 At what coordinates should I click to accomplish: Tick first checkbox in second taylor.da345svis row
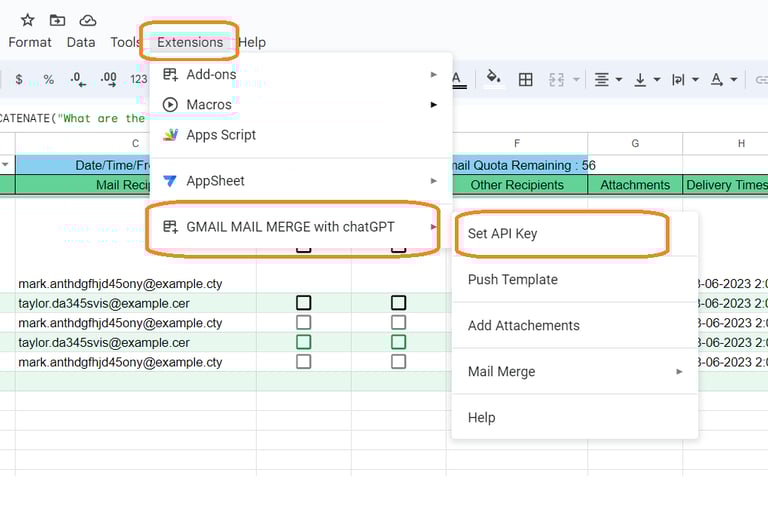304,342
